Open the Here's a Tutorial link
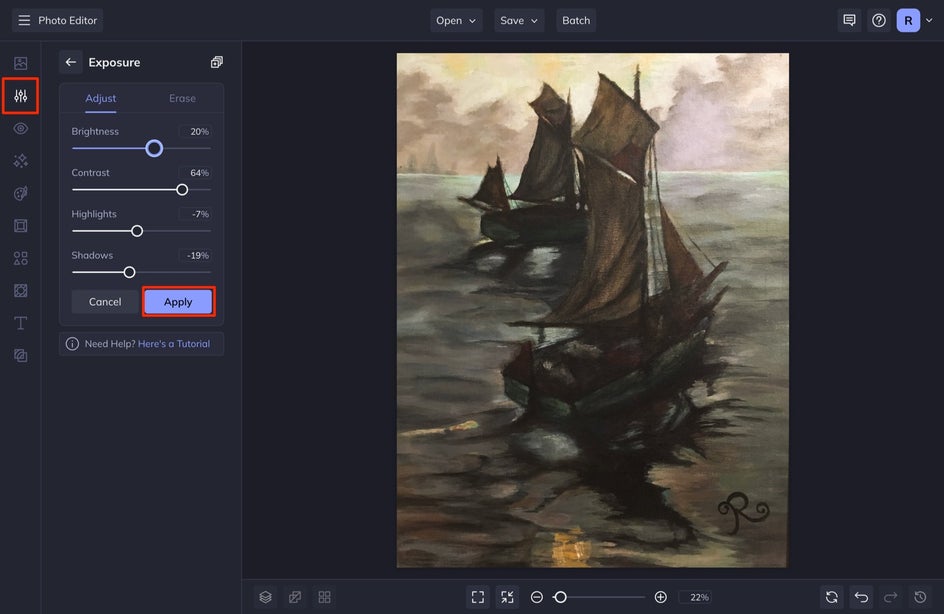Image resolution: width=944 pixels, height=614 pixels. click(174, 344)
